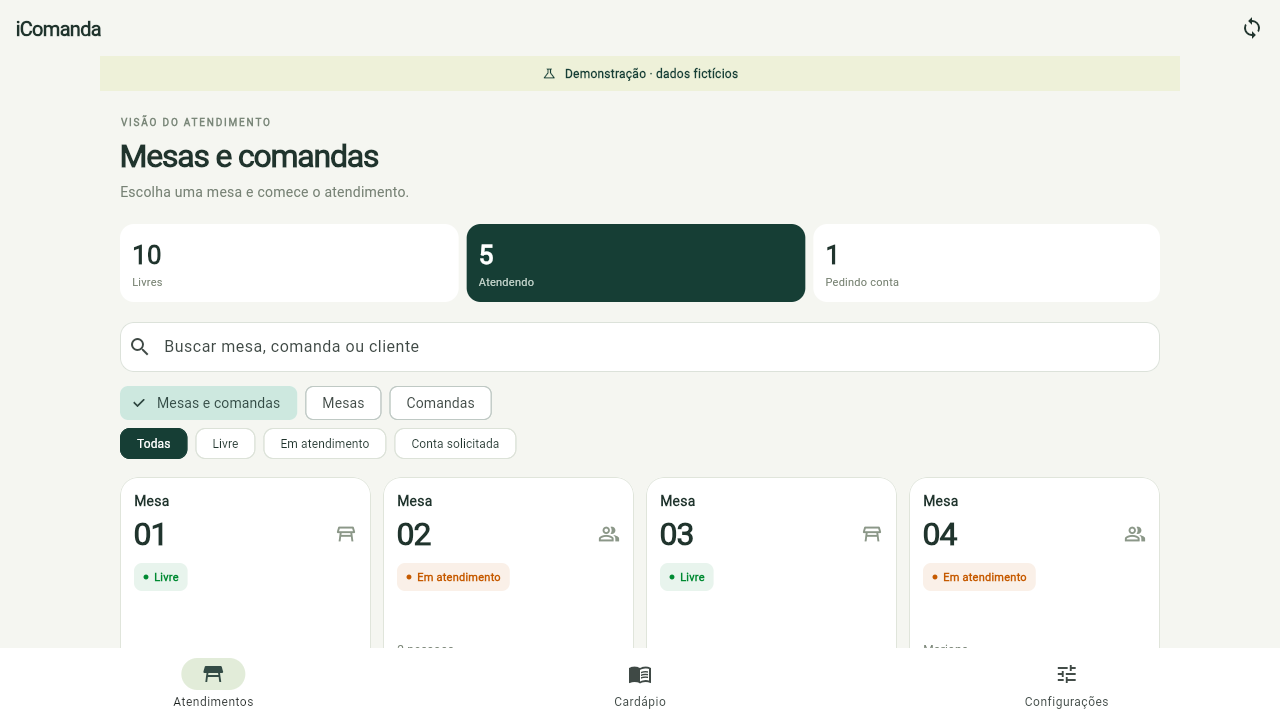The width and height of the screenshot is (1280, 720).
Task: Open the Cardápio navigation tab
Action: 640,684
